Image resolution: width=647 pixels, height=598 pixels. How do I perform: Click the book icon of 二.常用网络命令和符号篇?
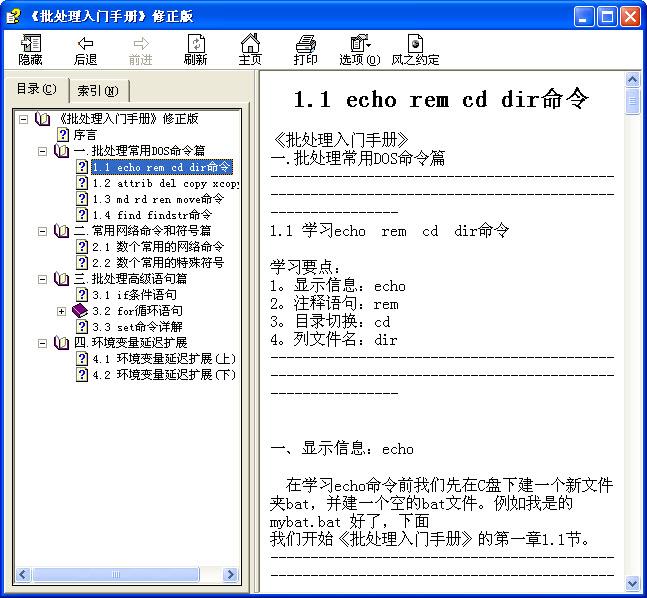pos(61,231)
